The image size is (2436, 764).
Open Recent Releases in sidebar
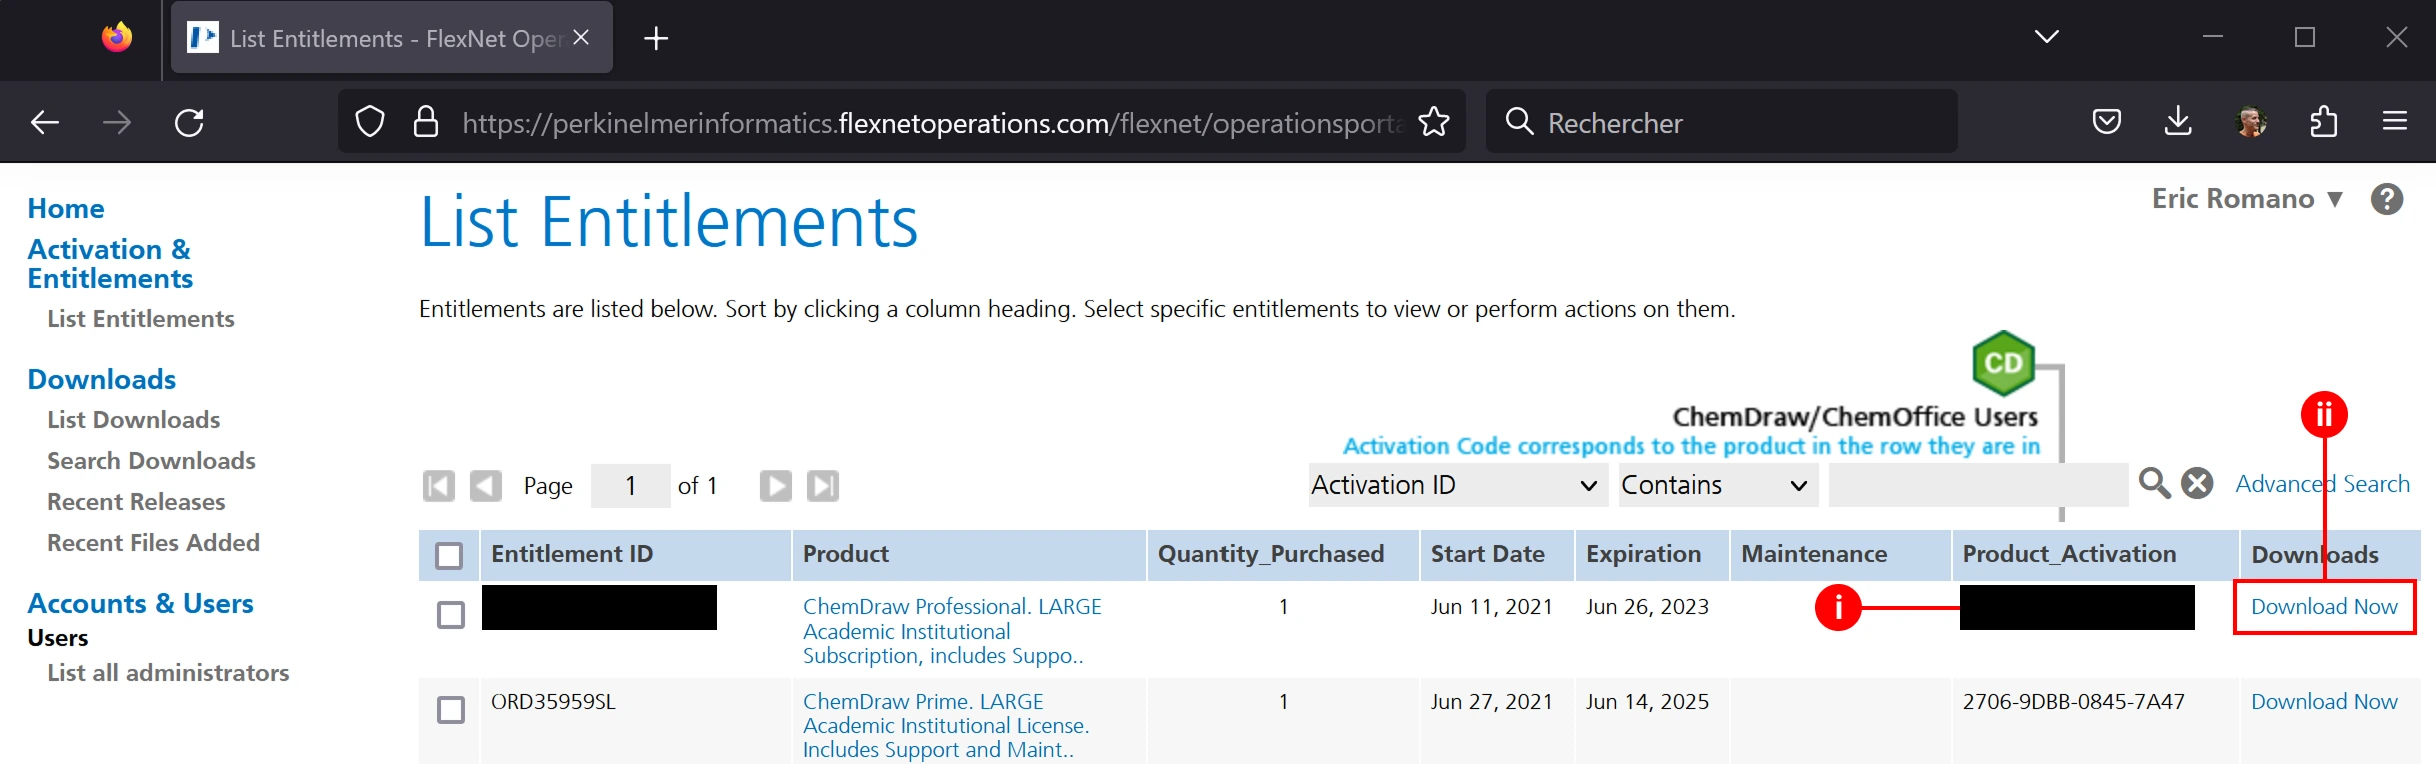pyautogui.click(x=137, y=502)
